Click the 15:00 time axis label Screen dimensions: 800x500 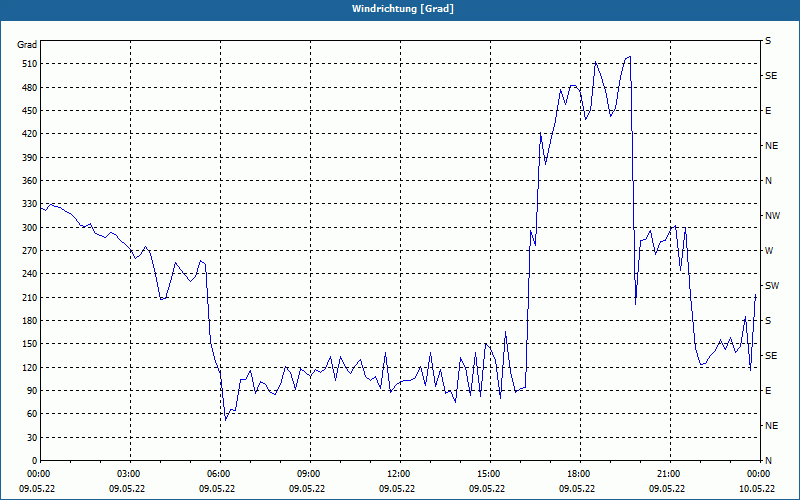pyautogui.click(x=488, y=474)
